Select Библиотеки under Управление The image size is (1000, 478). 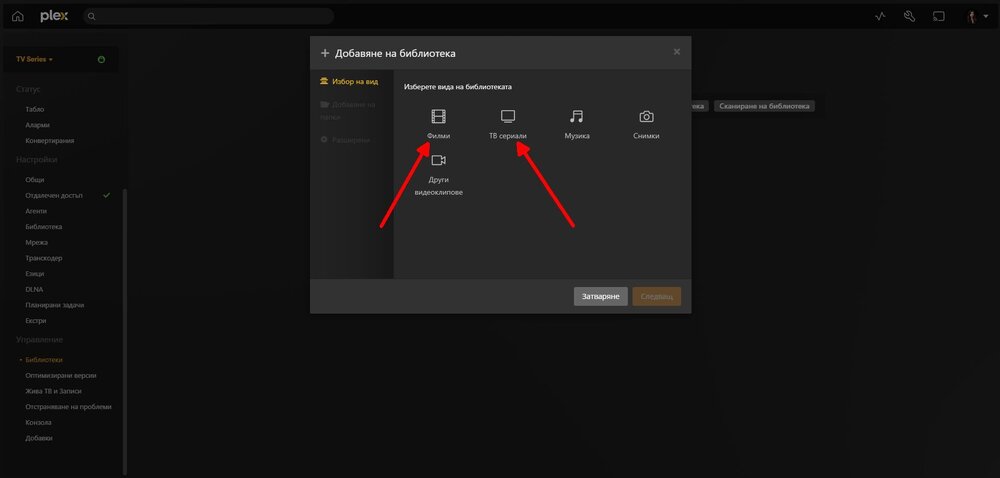(44, 360)
